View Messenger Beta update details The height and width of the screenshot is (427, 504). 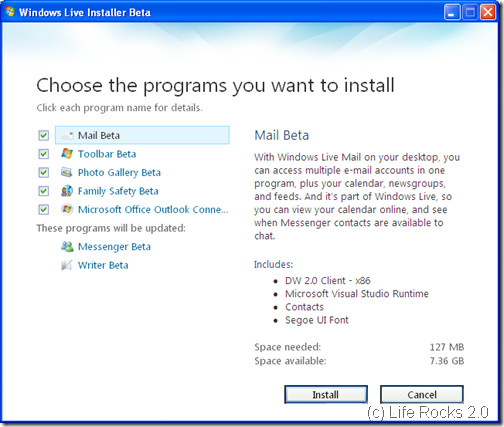[114, 247]
